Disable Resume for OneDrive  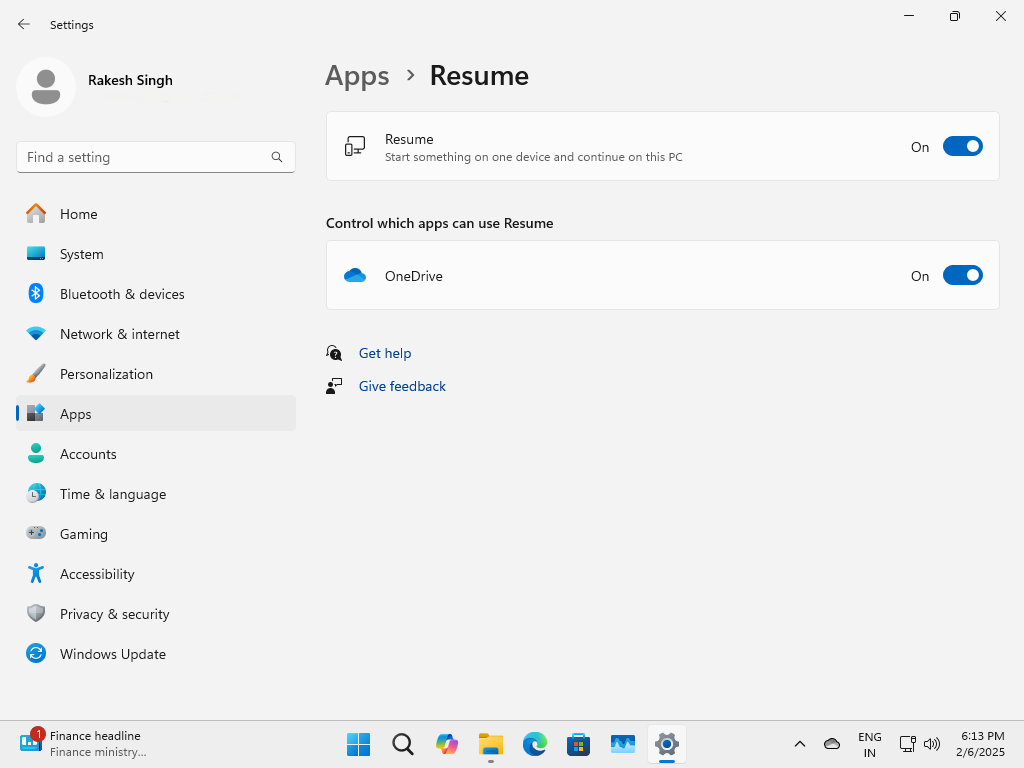(962, 275)
